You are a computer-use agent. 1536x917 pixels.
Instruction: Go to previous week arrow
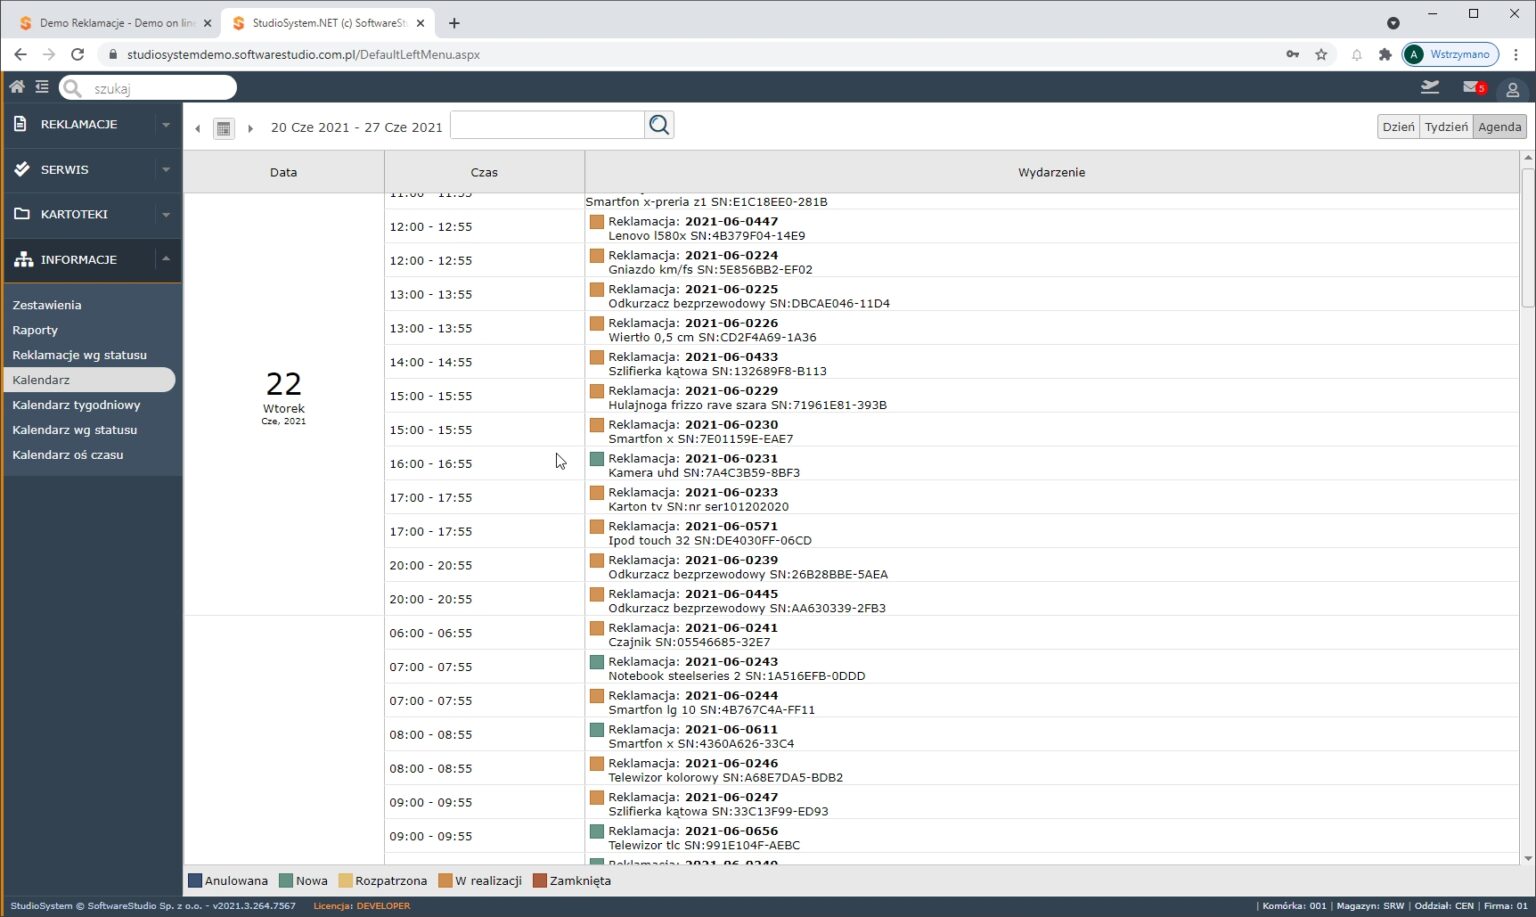pos(198,128)
